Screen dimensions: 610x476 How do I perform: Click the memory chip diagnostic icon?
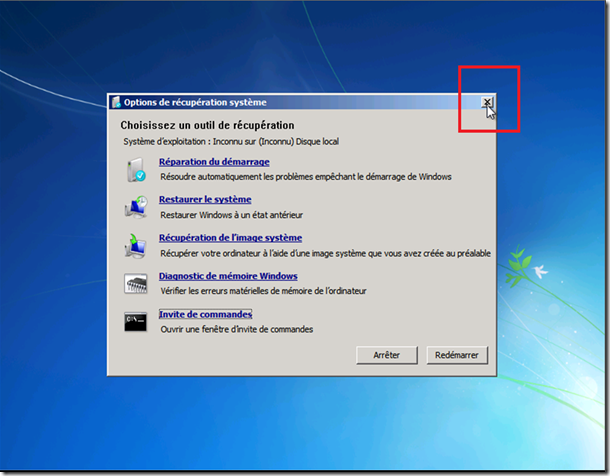[x=135, y=284]
